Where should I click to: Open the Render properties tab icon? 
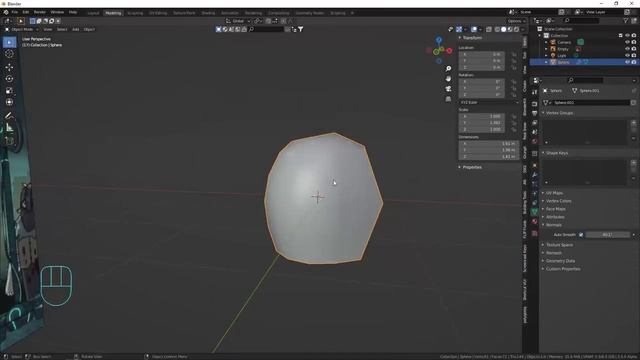pyautogui.click(x=535, y=104)
